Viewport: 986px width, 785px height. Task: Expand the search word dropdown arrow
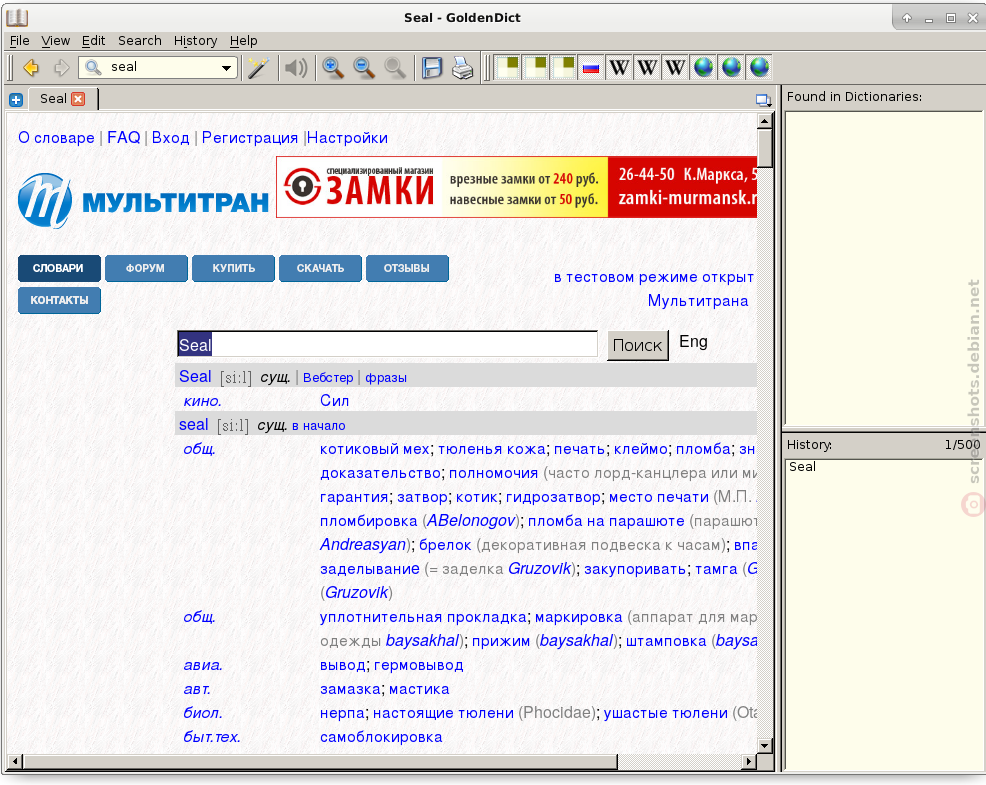(226, 68)
